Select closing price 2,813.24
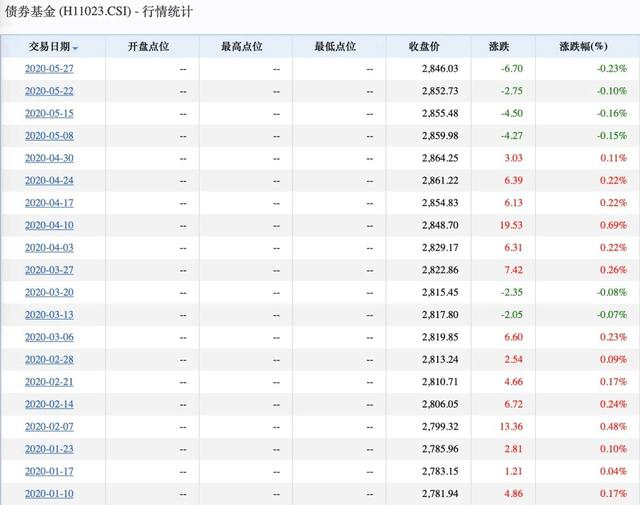Image resolution: width=640 pixels, height=505 pixels. click(x=440, y=360)
